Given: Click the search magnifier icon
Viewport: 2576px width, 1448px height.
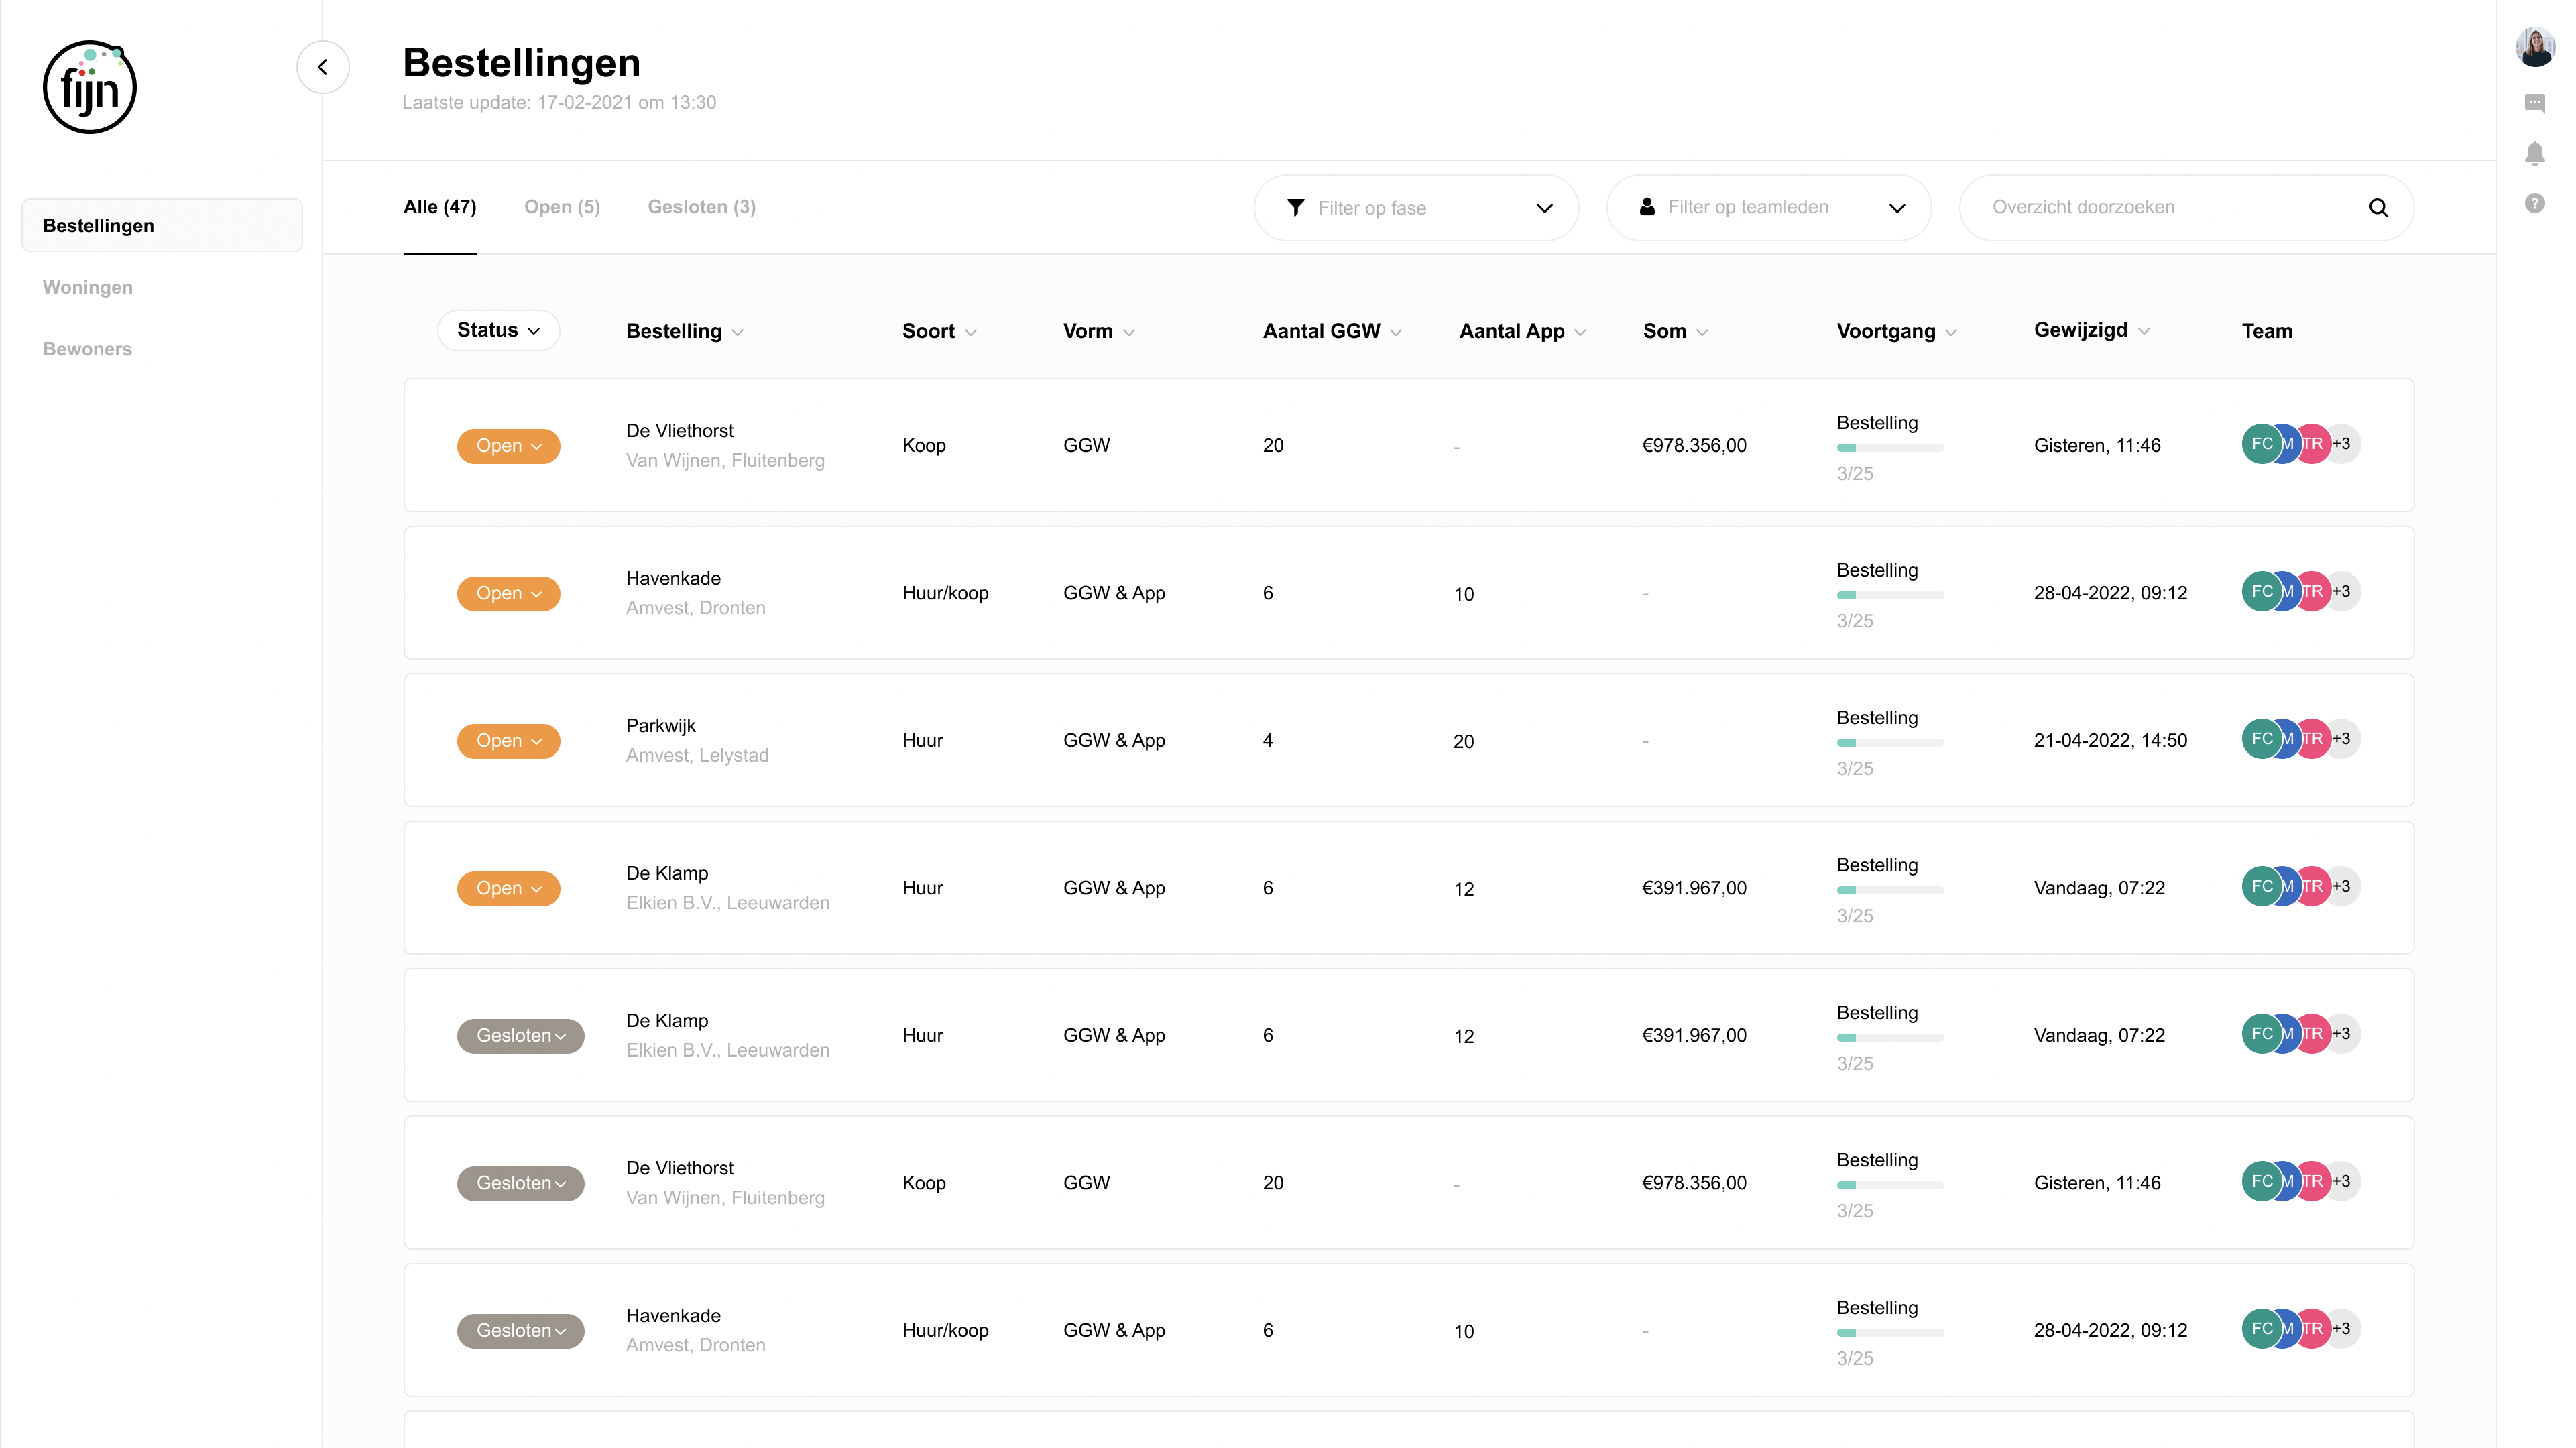Looking at the screenshot, I should 2378,208.
